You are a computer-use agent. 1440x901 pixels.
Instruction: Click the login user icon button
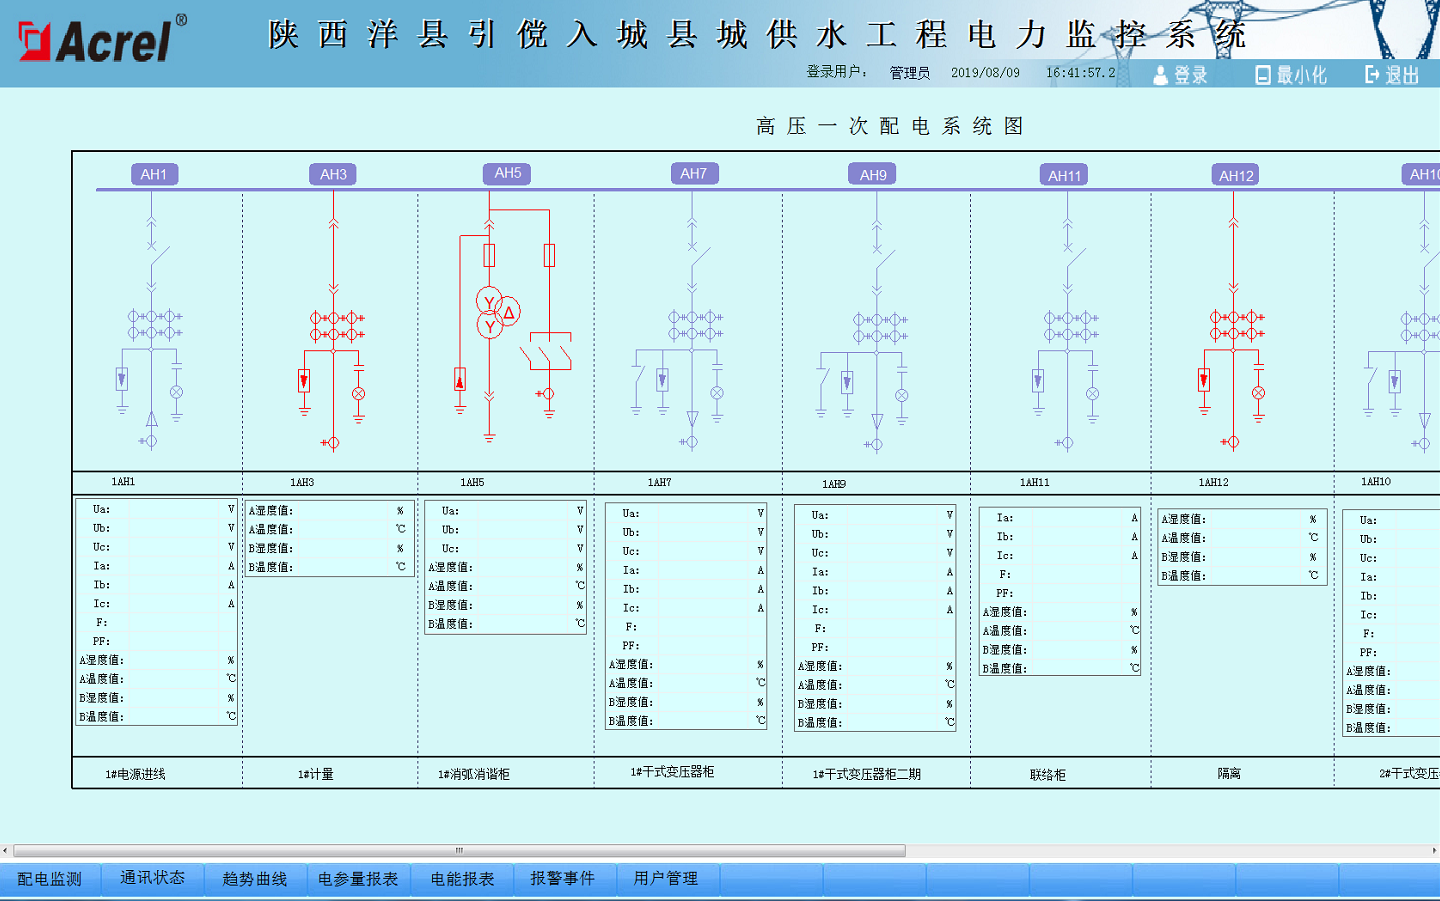(x=1181, y=75)
